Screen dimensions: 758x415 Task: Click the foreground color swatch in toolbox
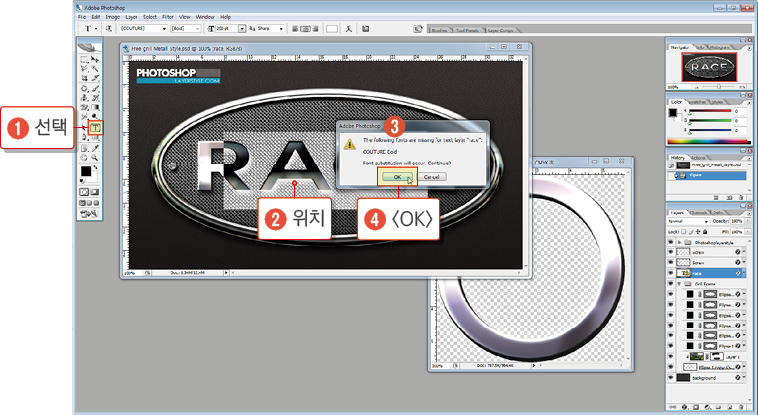pos(86,171)
